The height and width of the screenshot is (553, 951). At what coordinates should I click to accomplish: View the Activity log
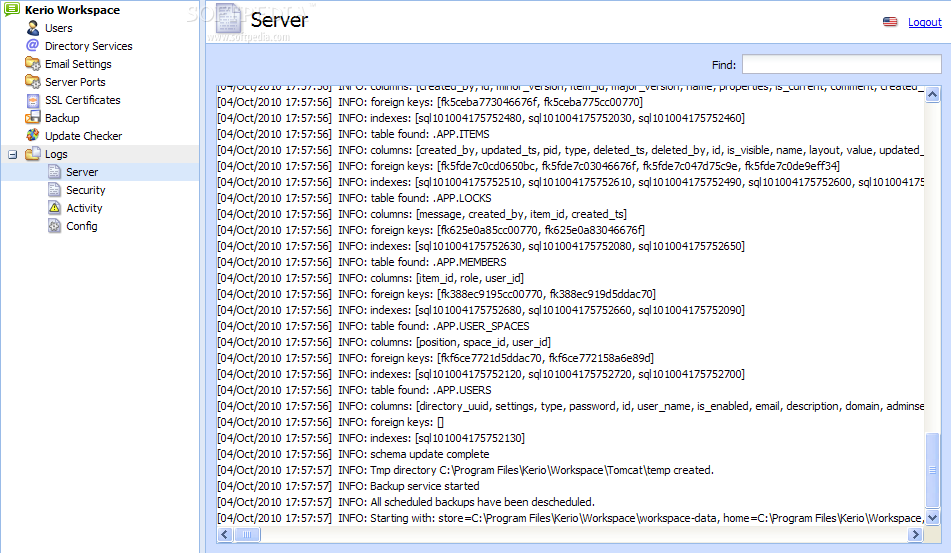pos(84,208)
